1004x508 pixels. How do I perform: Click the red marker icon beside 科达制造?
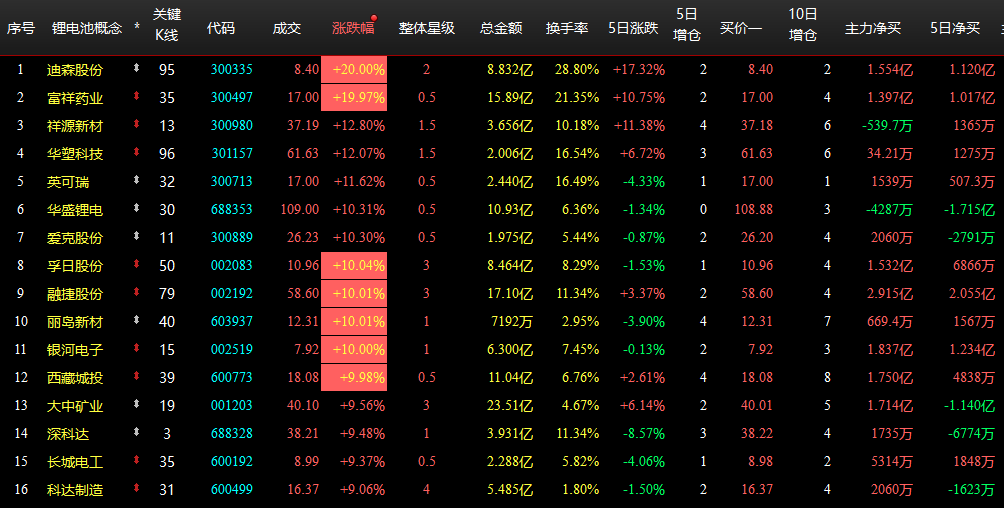(x=137, y=490)
